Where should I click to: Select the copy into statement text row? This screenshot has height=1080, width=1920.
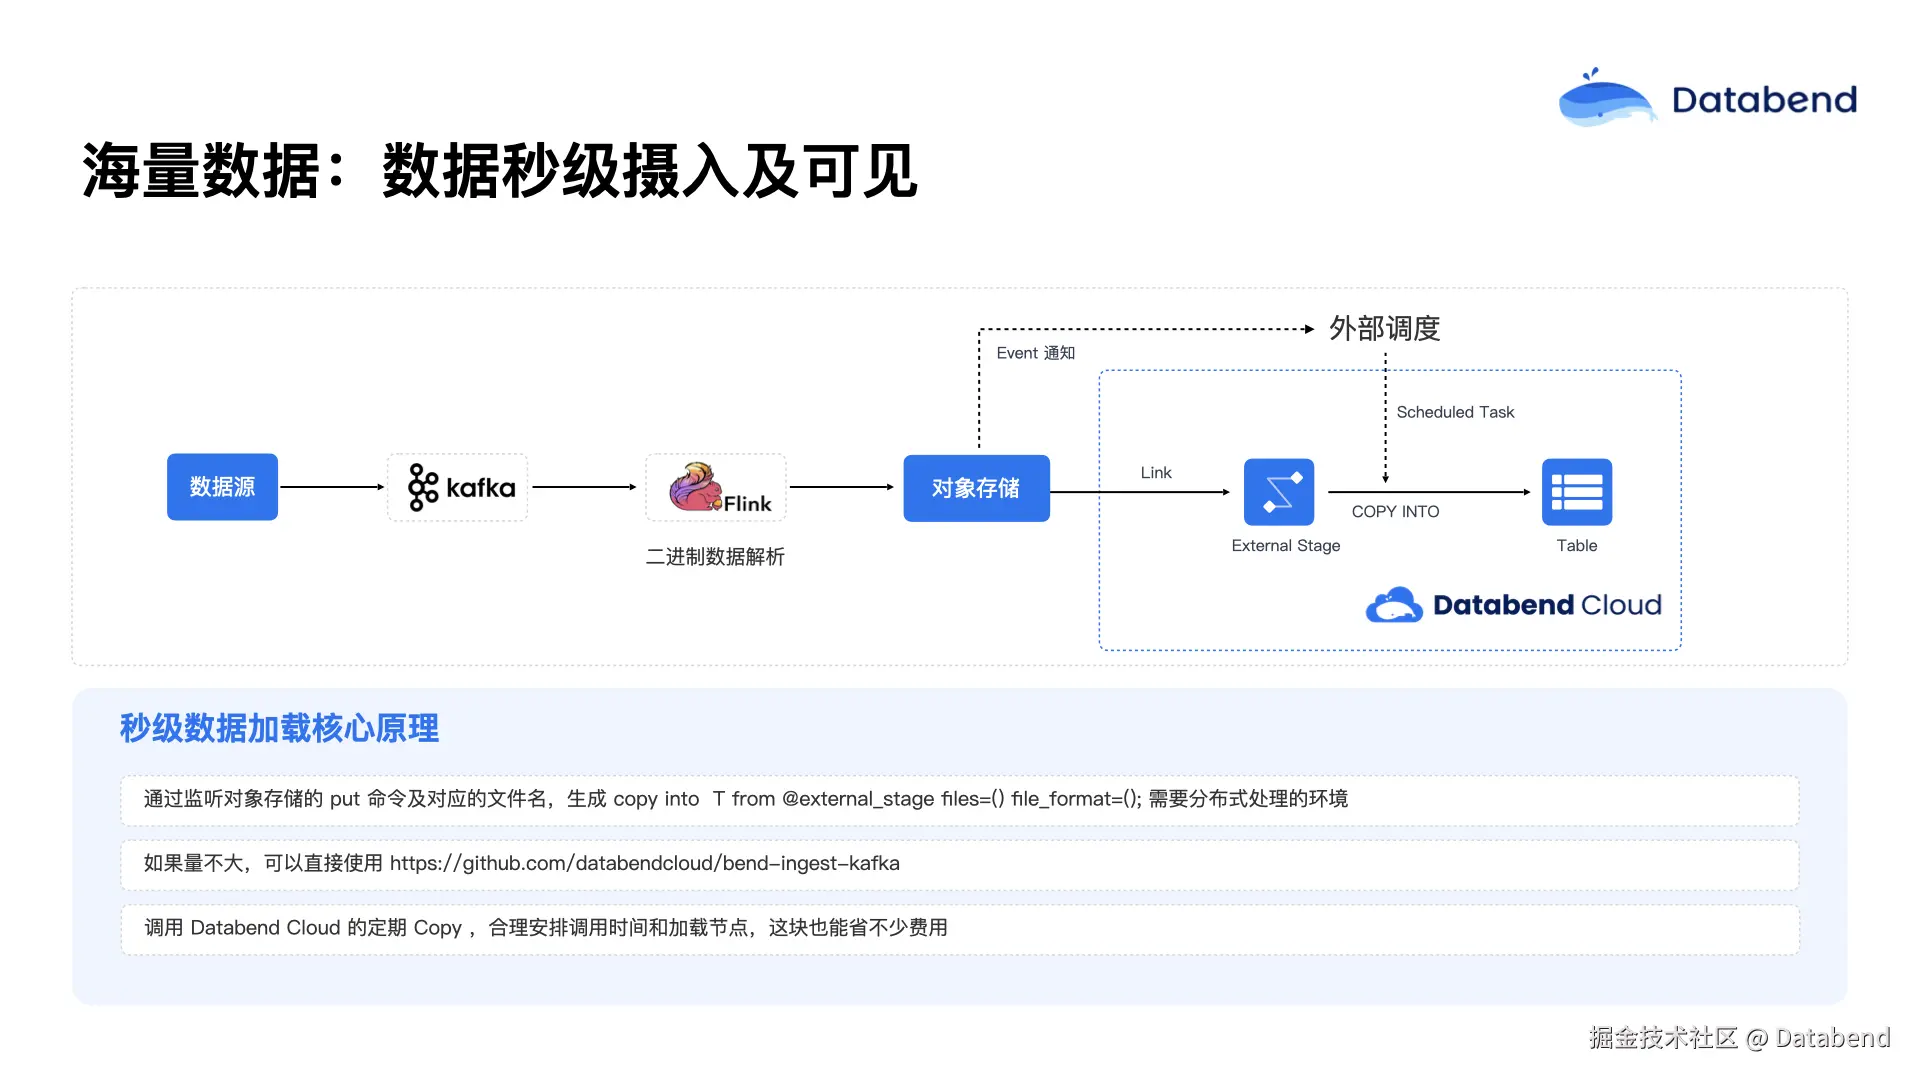point(745,799)
